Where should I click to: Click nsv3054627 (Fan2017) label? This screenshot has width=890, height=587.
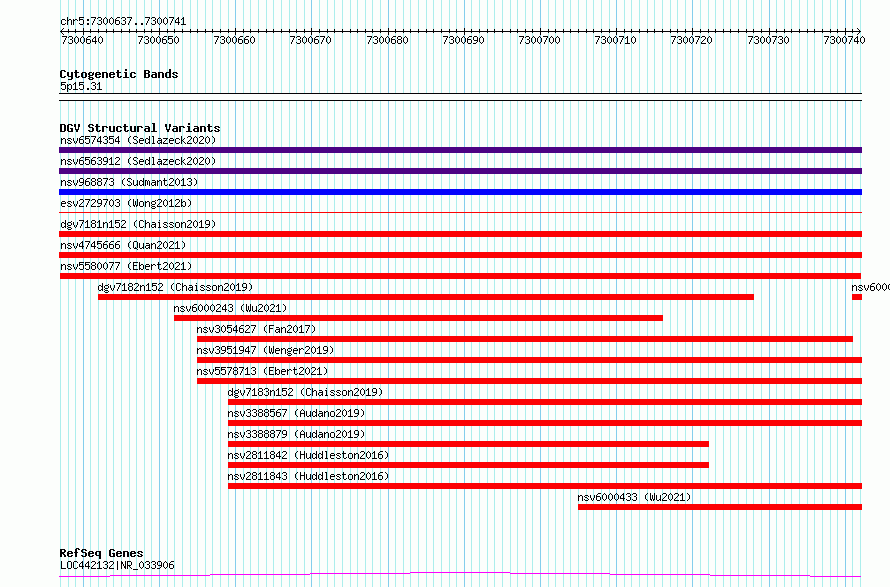tap(256, 329)
